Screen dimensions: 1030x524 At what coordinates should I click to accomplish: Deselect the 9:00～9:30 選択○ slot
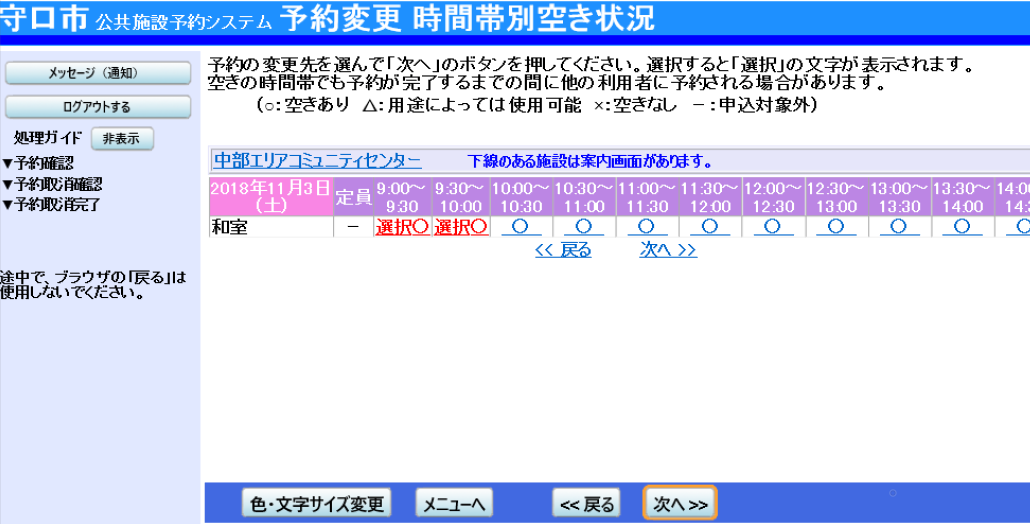point(403,227)
